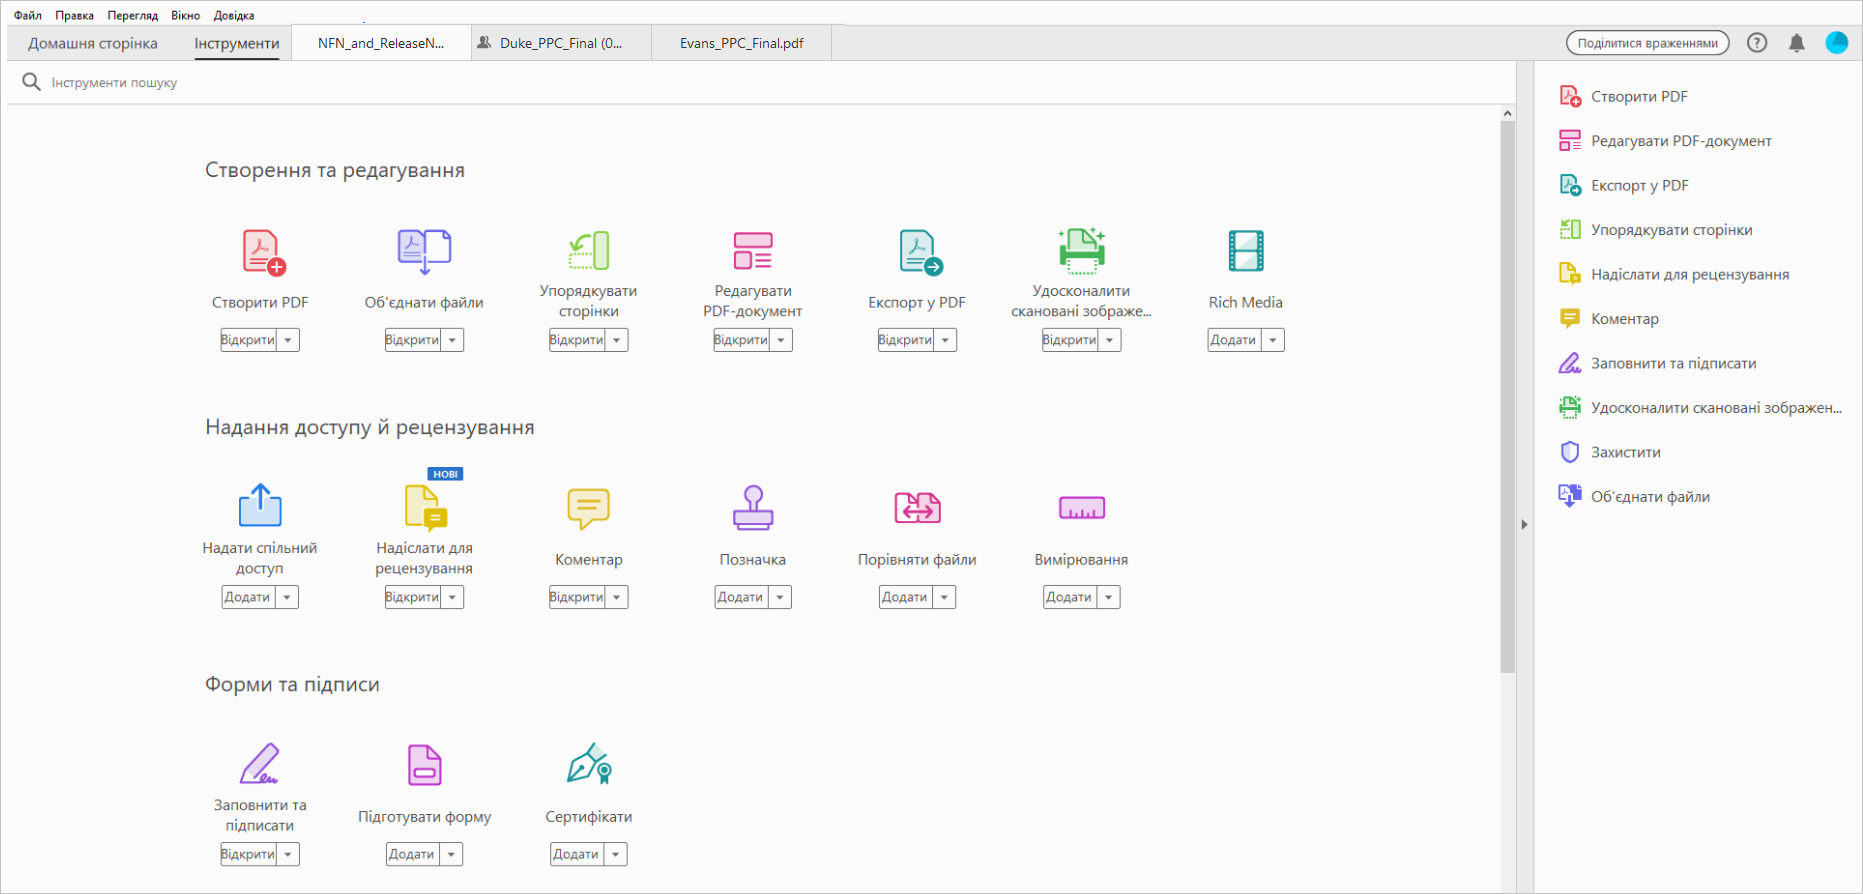Click the search magnifier icon
The image size is (1863, 894).
pos(31,82)
